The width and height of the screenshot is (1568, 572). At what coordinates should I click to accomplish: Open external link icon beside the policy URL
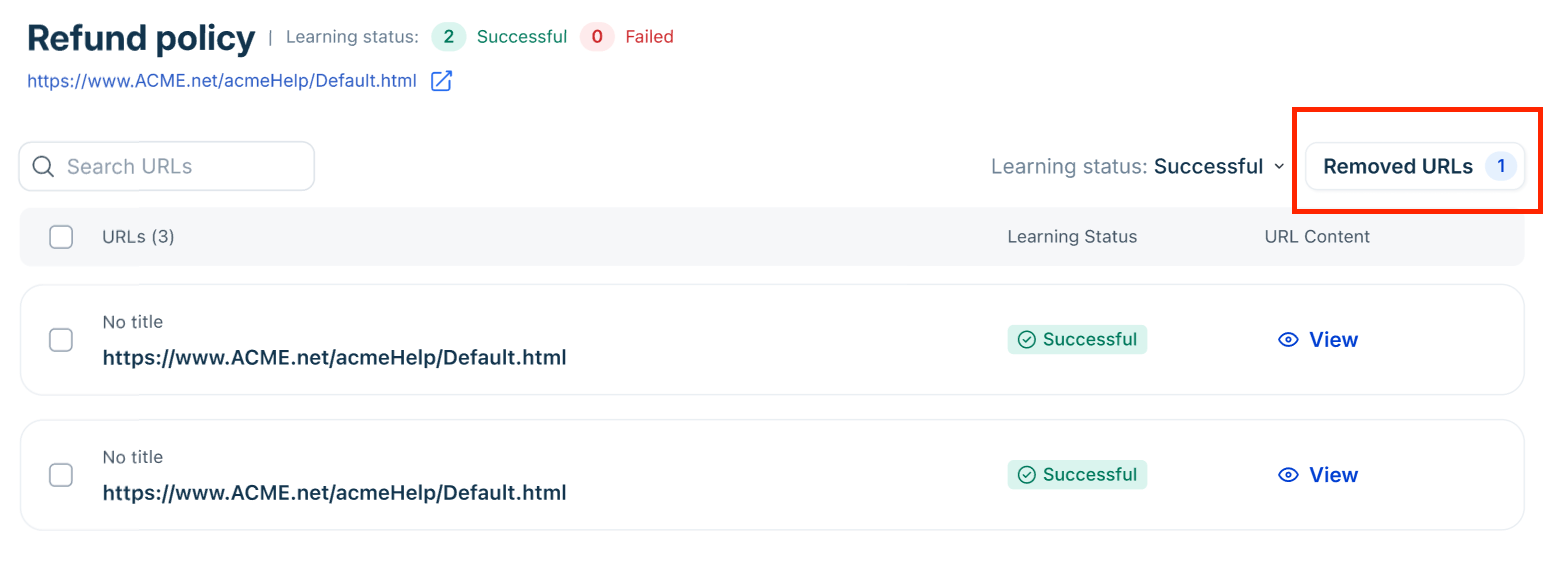pyautogui.click(x=441, y=81)
